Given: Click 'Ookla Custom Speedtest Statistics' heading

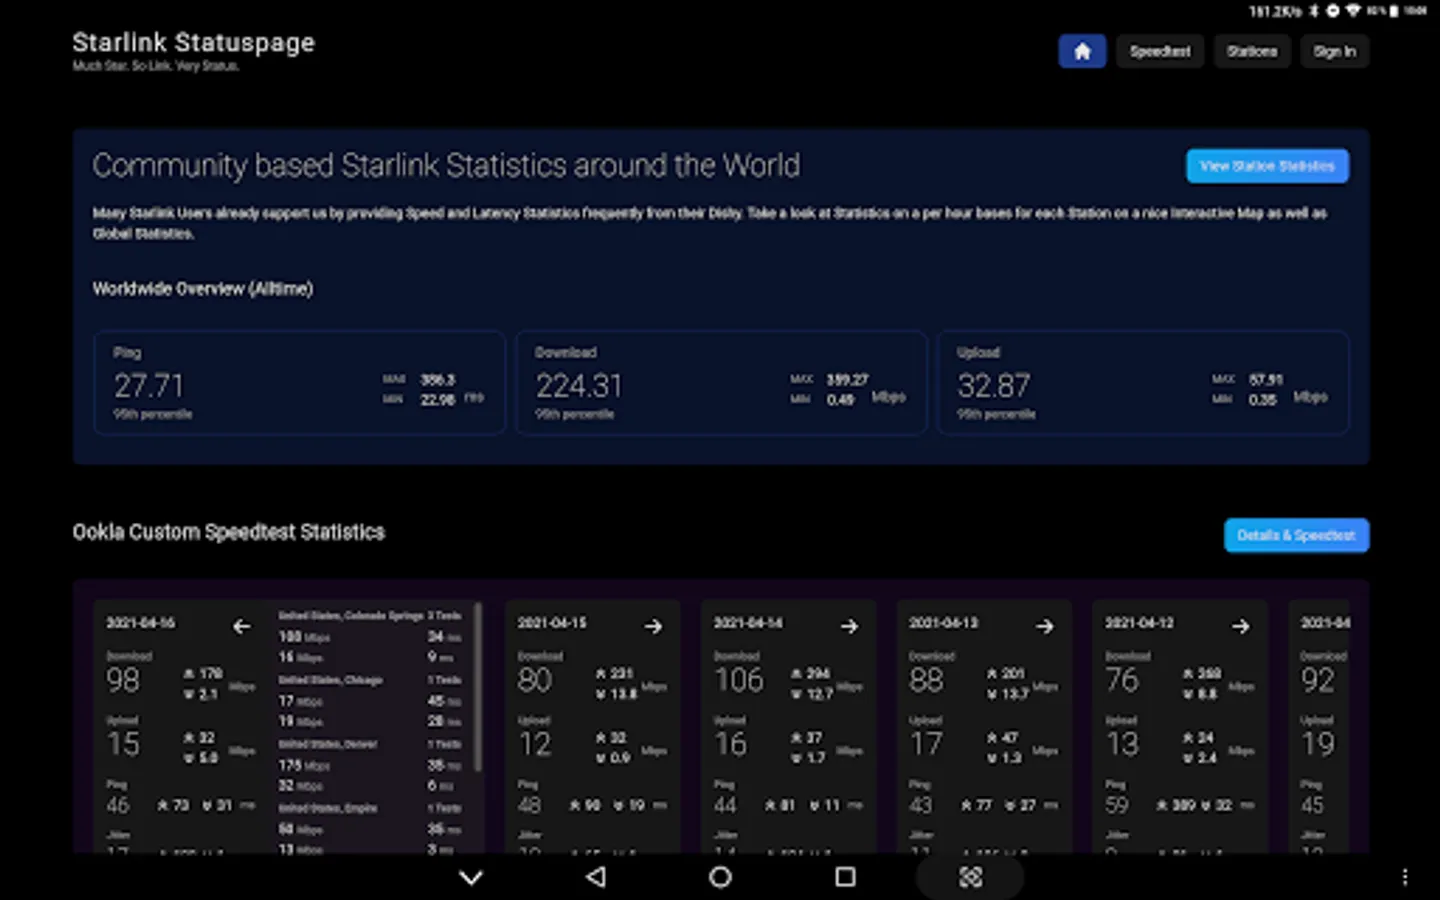Looking at the screenshot, I should (228, 532).
